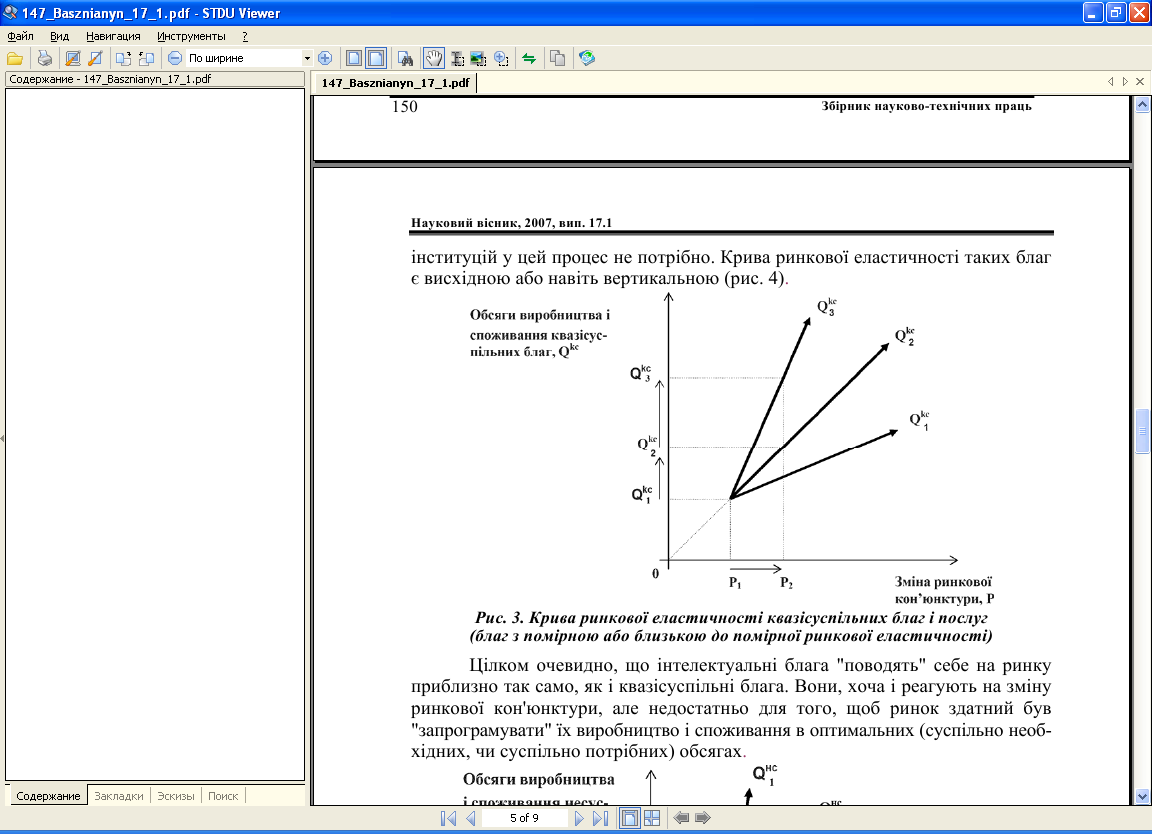Go to the next page
1152x834 pixels.
tap(579, 818)
